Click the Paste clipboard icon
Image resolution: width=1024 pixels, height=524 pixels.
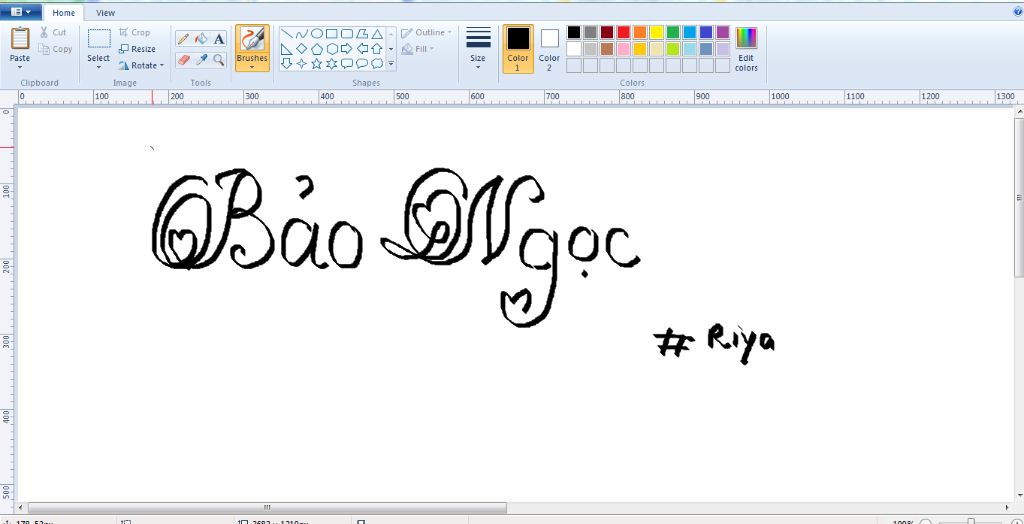[x=20, y=39]
